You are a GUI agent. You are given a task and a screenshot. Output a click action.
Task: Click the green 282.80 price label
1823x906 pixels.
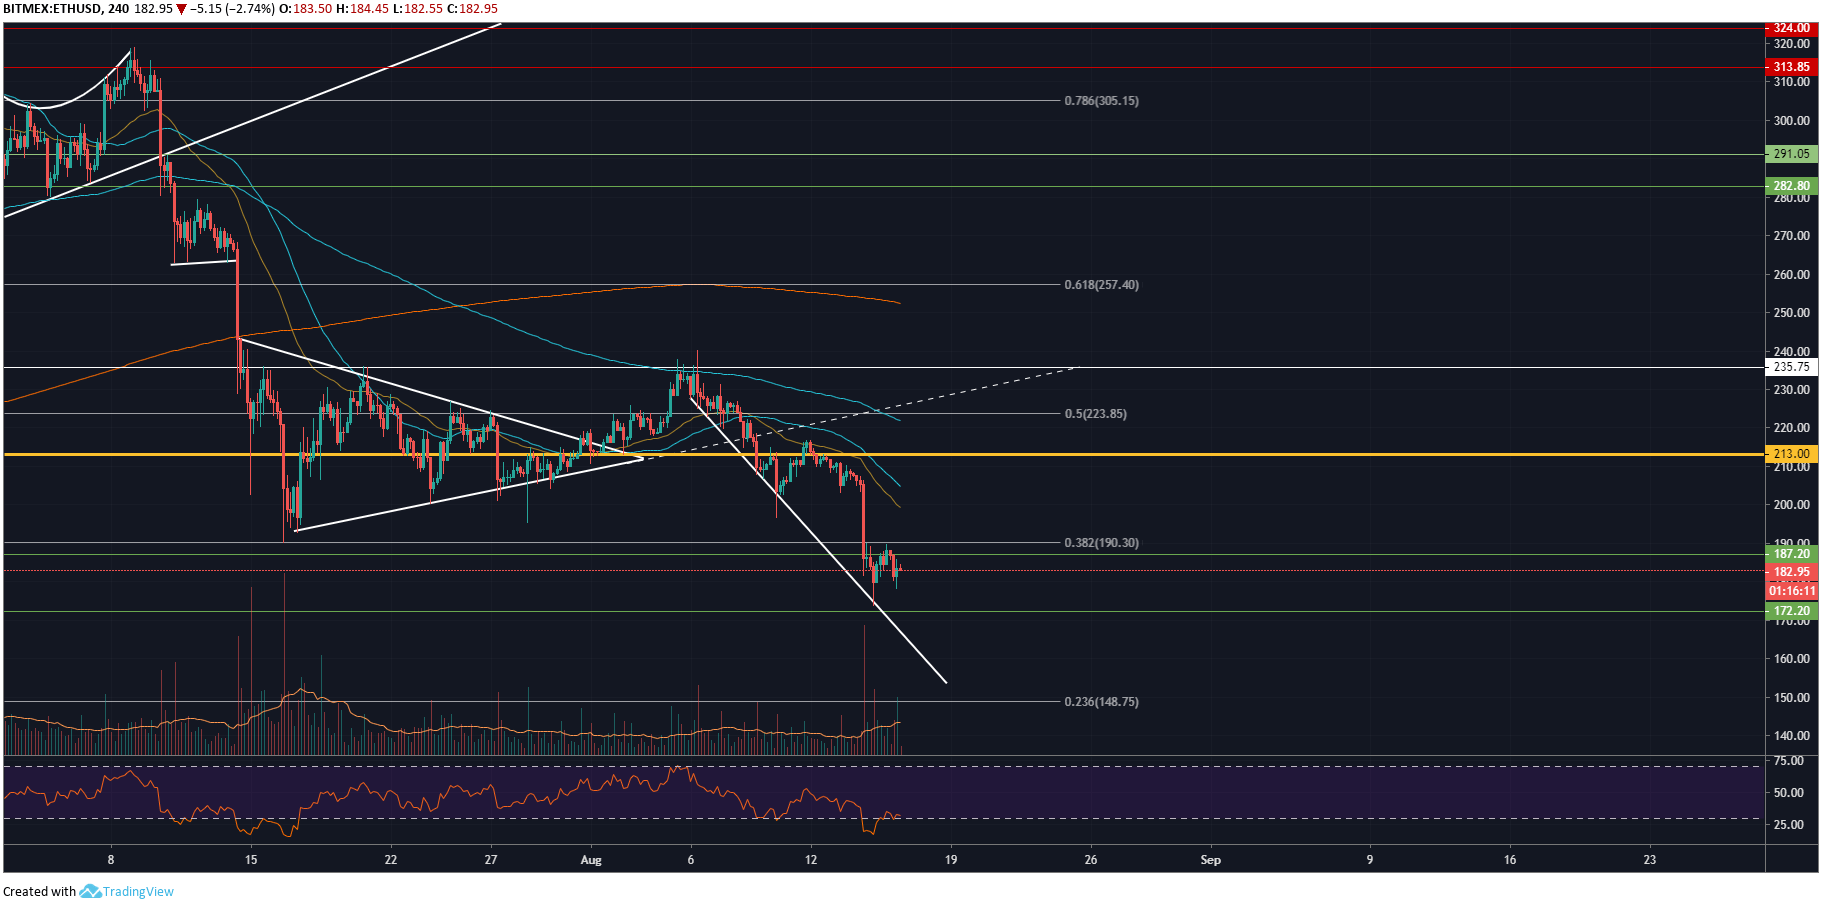pos(1791,186)
